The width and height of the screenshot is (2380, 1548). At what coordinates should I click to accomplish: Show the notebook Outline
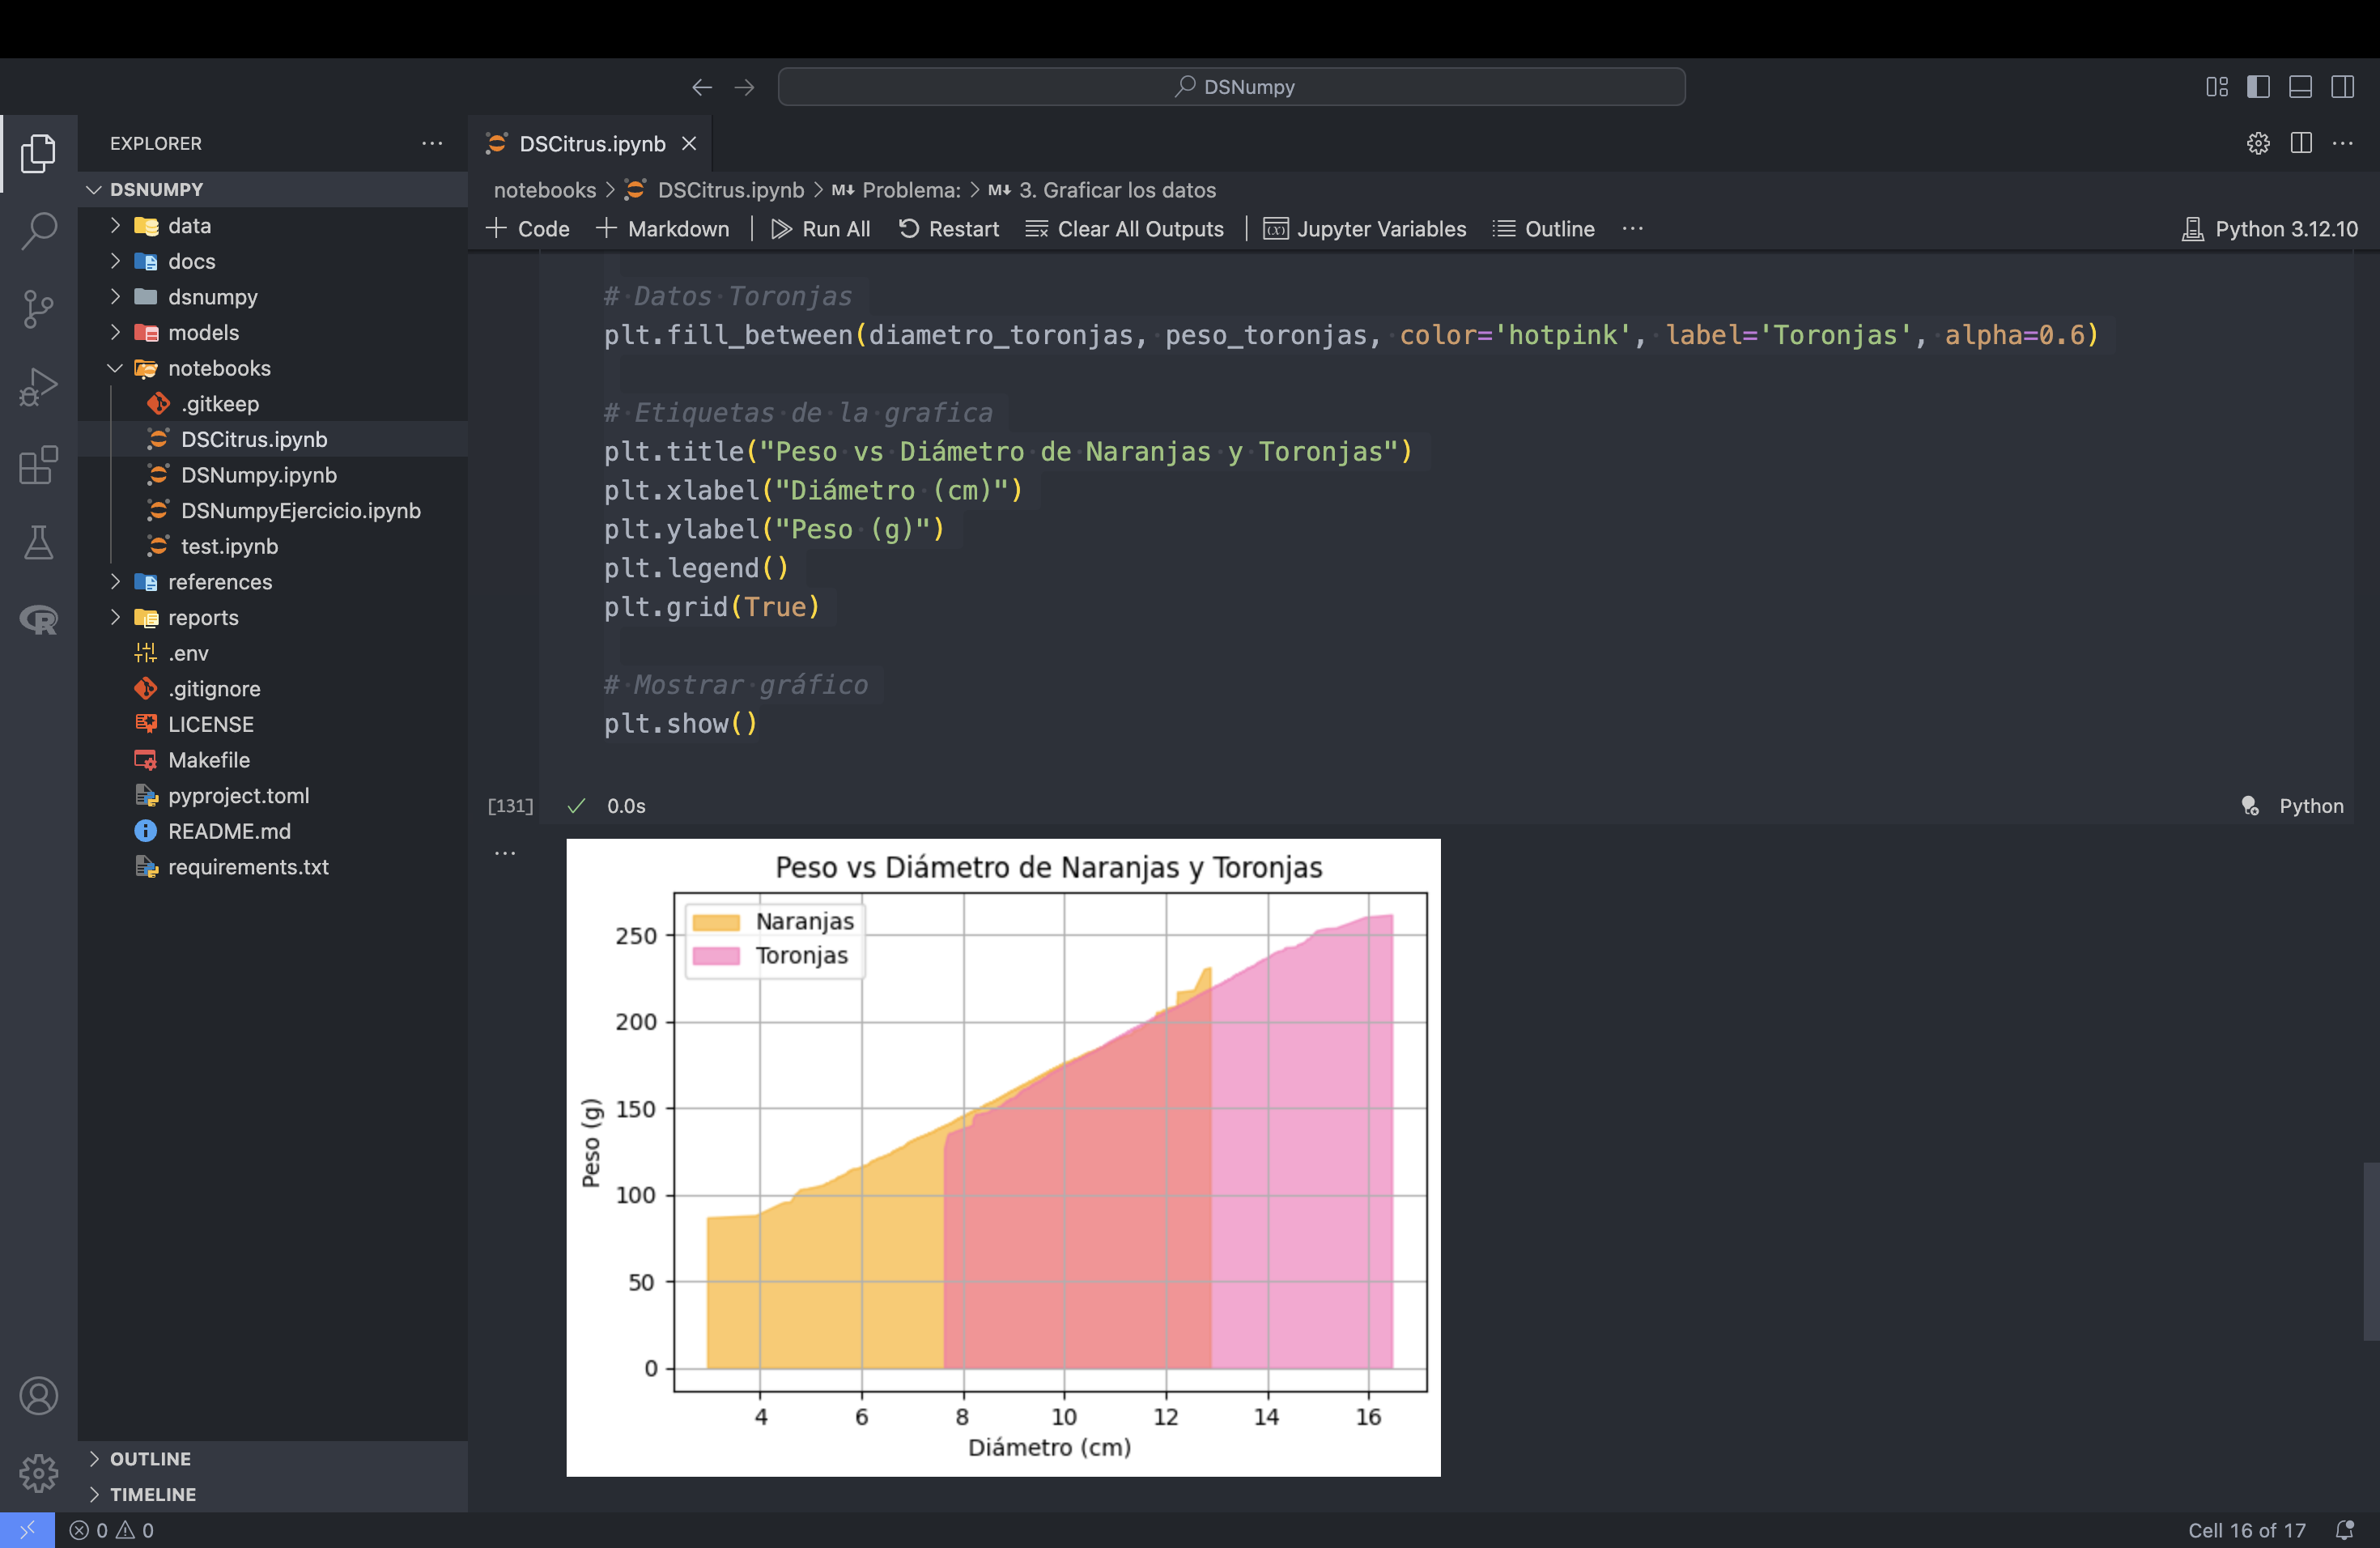pyautogui.click(x=1544, y=229)
